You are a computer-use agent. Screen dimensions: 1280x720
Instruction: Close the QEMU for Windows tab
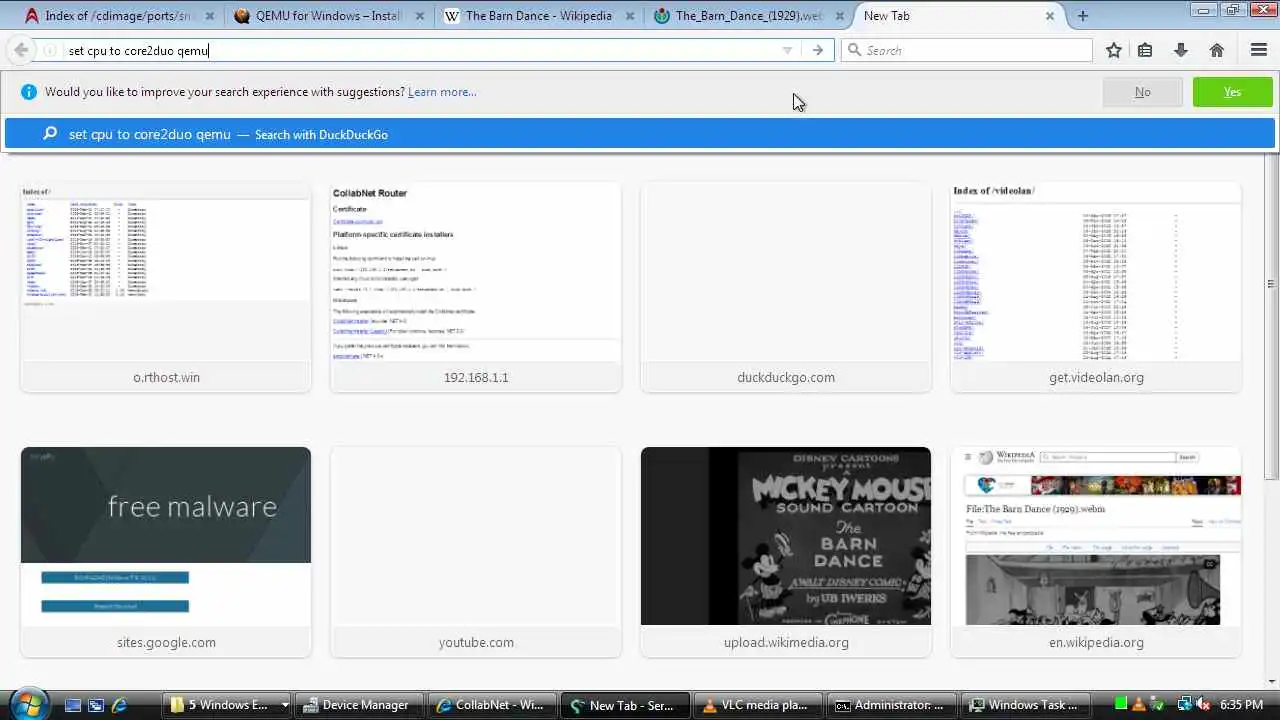419,16
